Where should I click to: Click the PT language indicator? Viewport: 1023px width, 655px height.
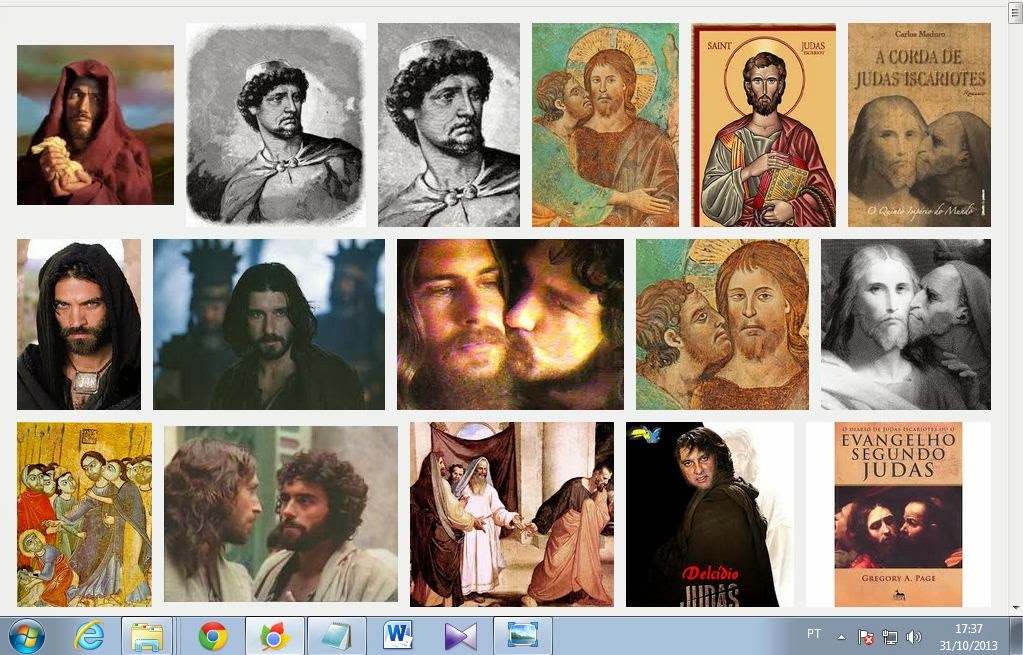click(x=814, y=633)
